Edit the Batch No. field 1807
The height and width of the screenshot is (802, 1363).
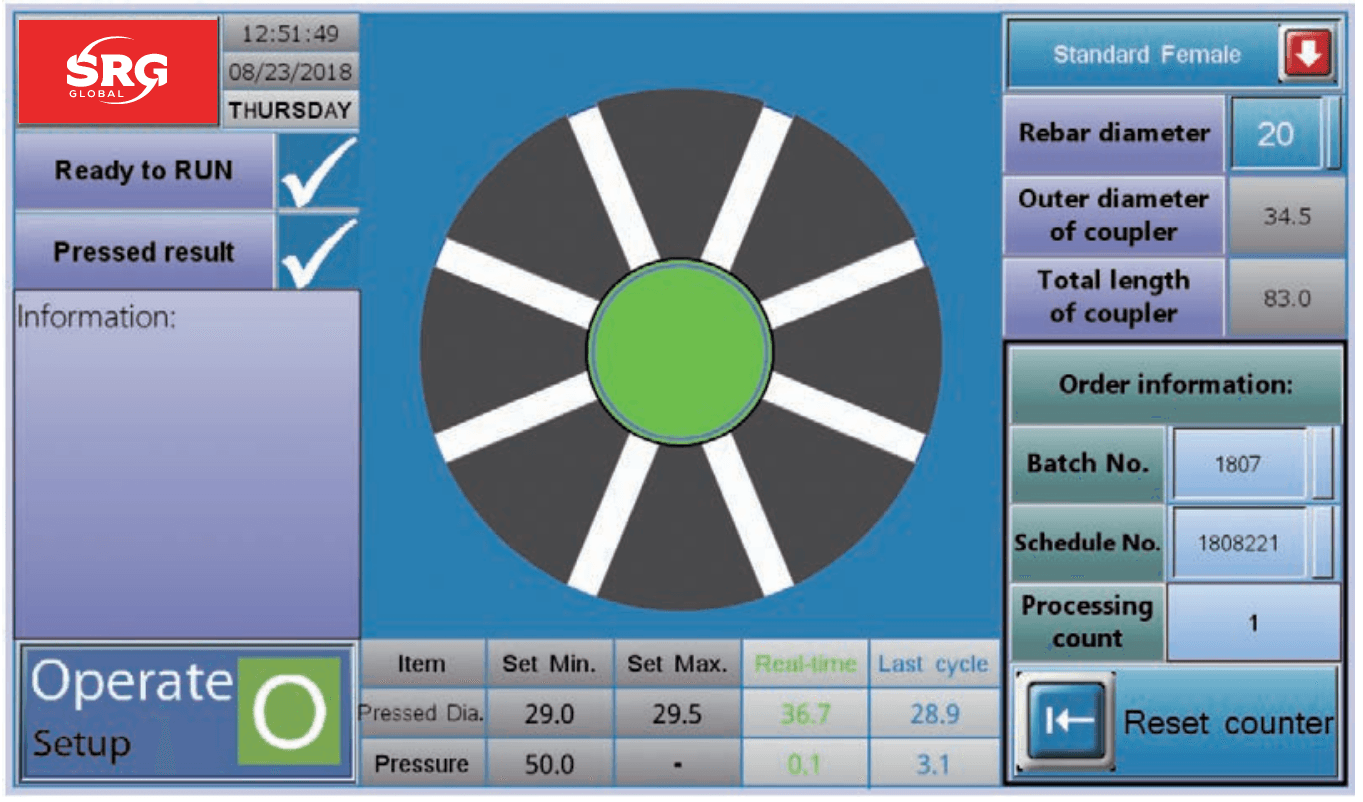click(x=1239, y=464)
